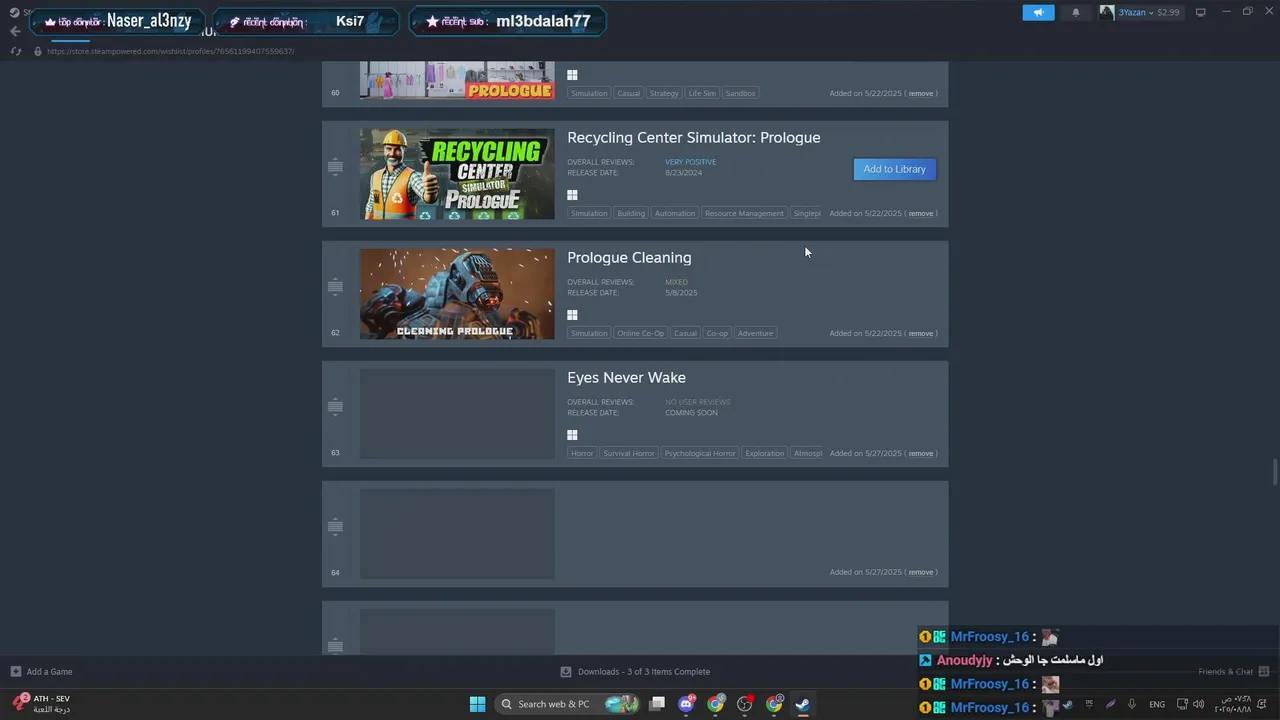Grab the reorder handle for Eyes Never Wake
The image size is (1280, 720).
pyautogui.click(x=335, y=407)
